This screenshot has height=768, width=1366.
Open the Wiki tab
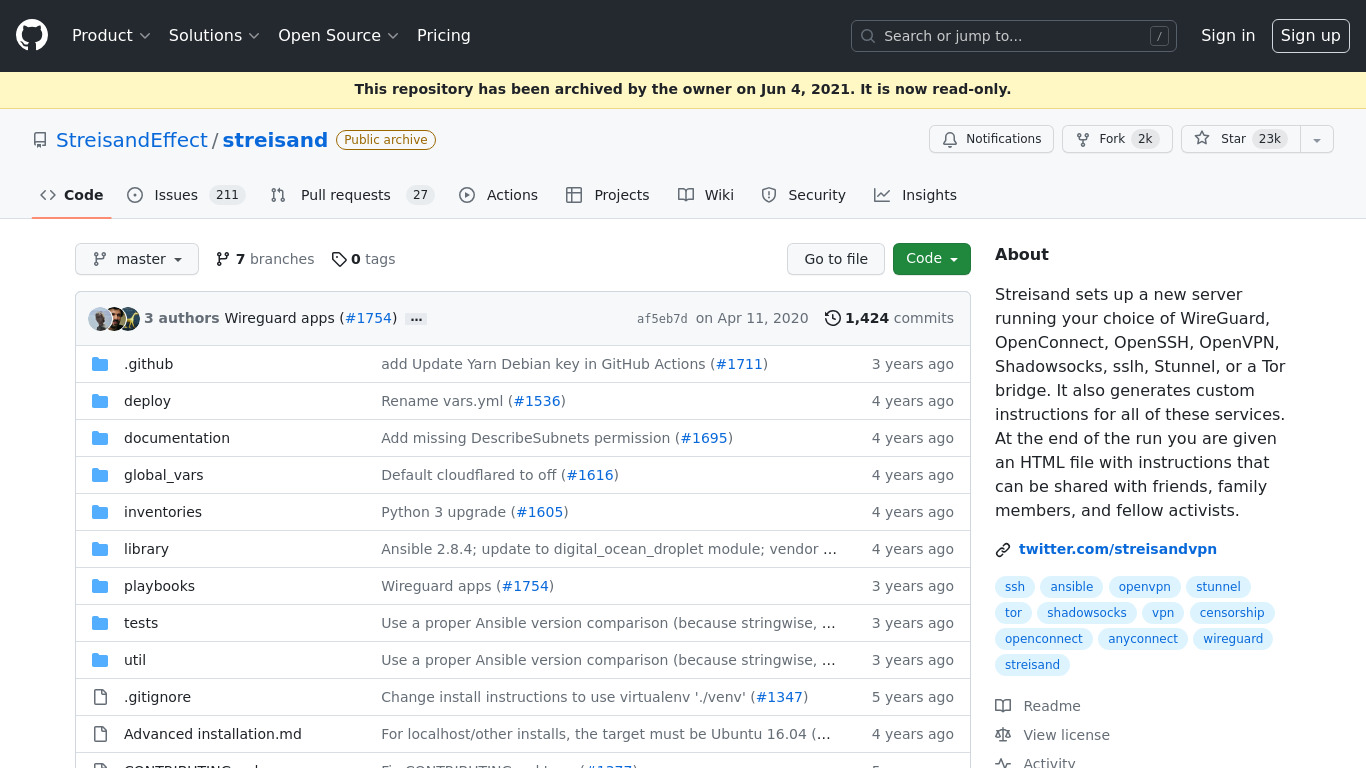[x=706, y=195]
